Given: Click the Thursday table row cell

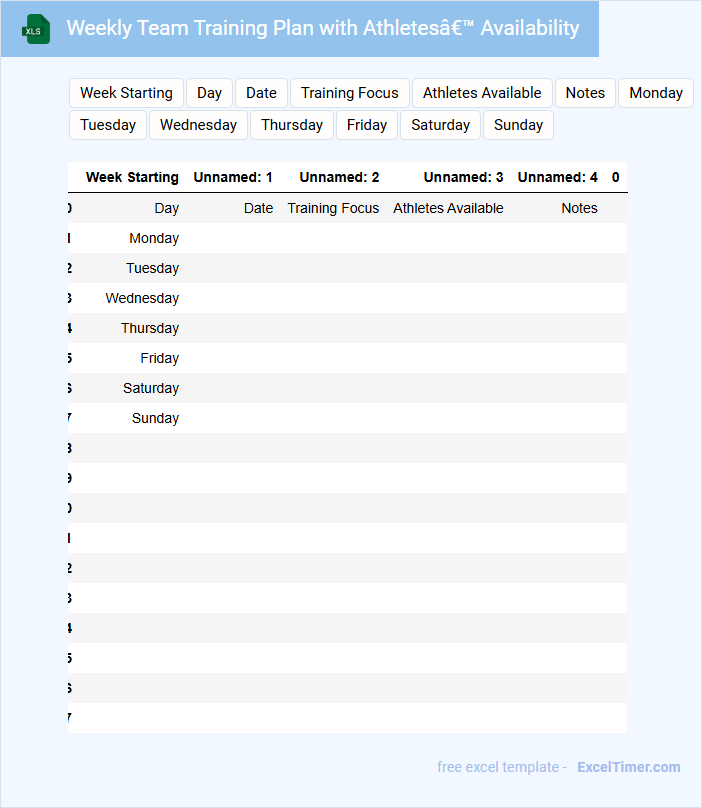Looking at the screenshot, I should [x=150, y=328].
